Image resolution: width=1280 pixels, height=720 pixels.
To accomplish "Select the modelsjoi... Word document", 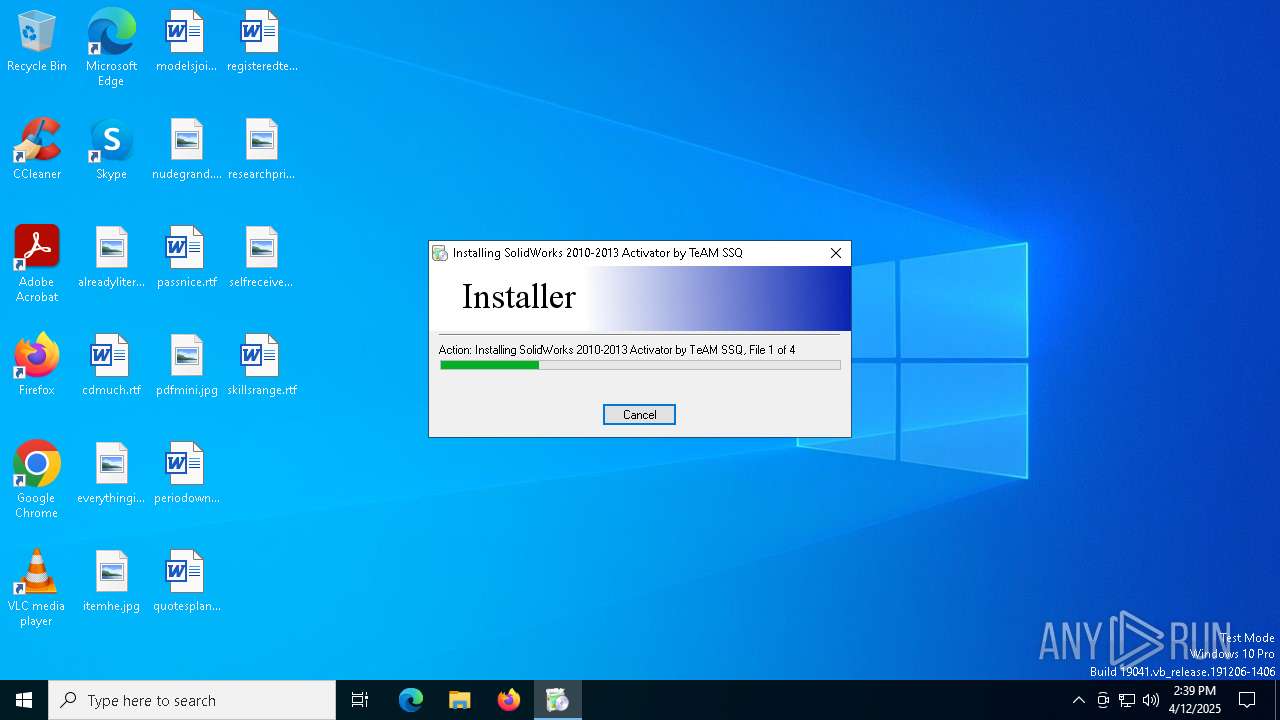I will tap(186, 41).
